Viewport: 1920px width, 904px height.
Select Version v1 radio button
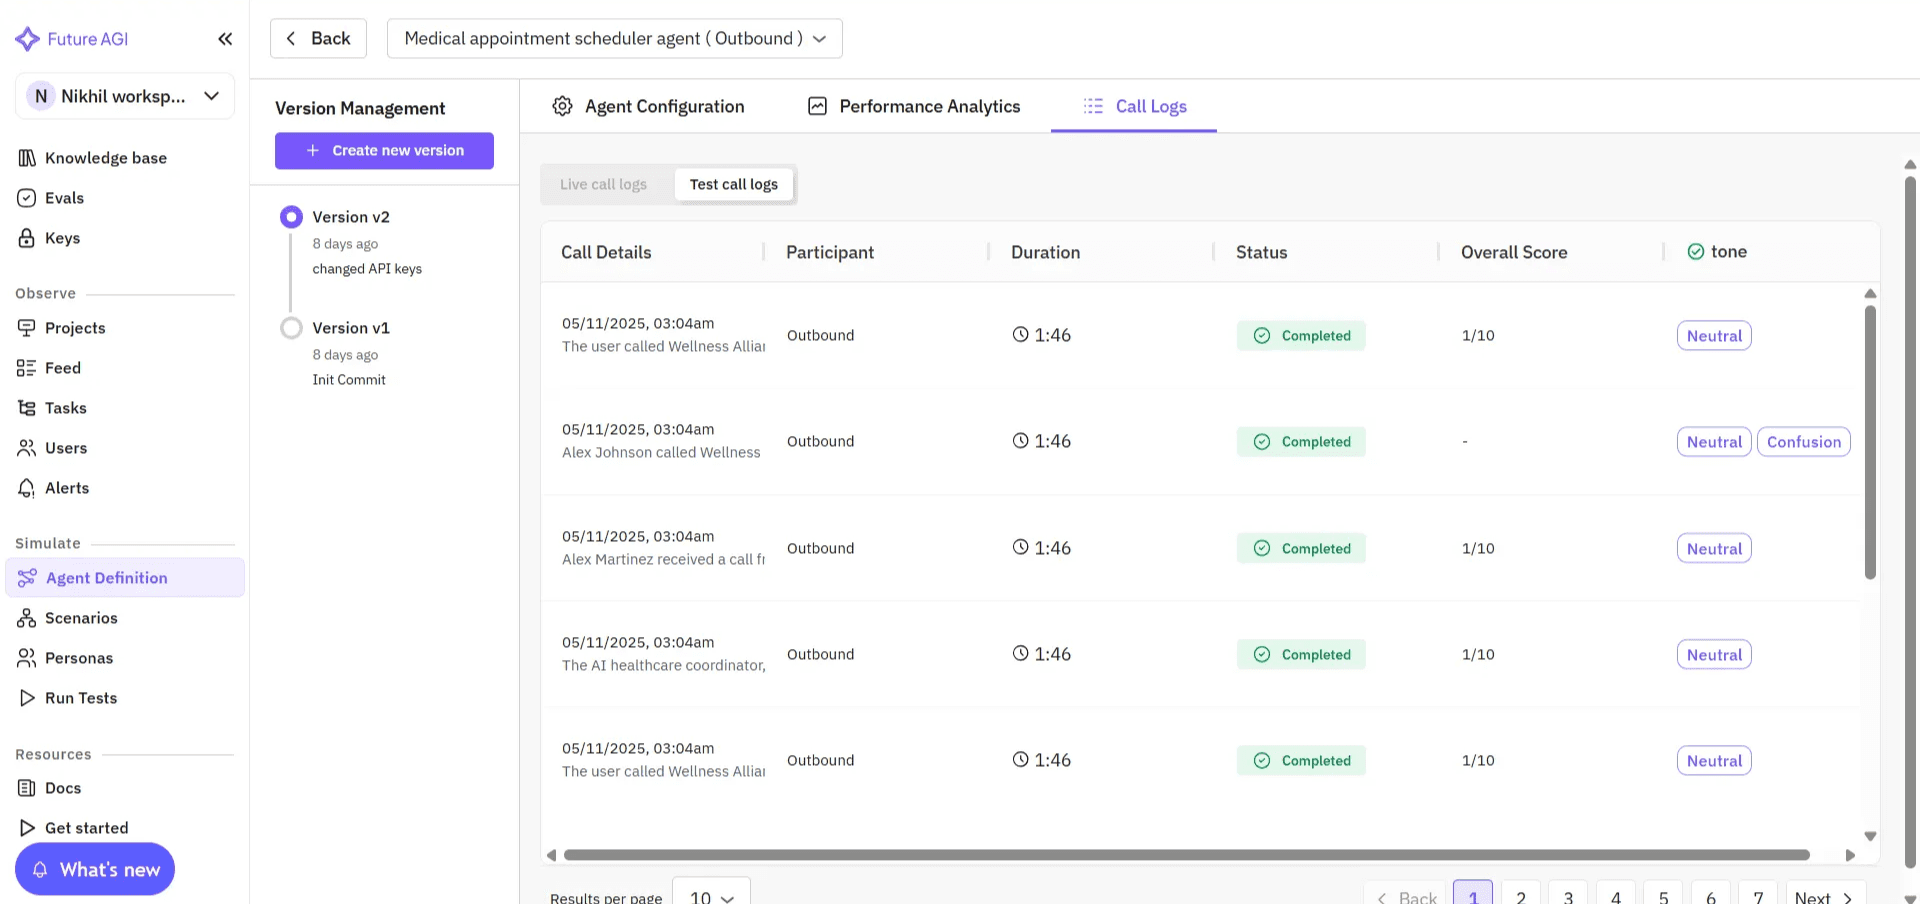tap(291, 328)
